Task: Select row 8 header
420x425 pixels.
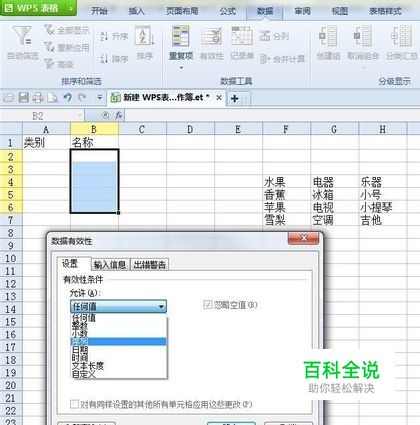Action: pos(11,233)
